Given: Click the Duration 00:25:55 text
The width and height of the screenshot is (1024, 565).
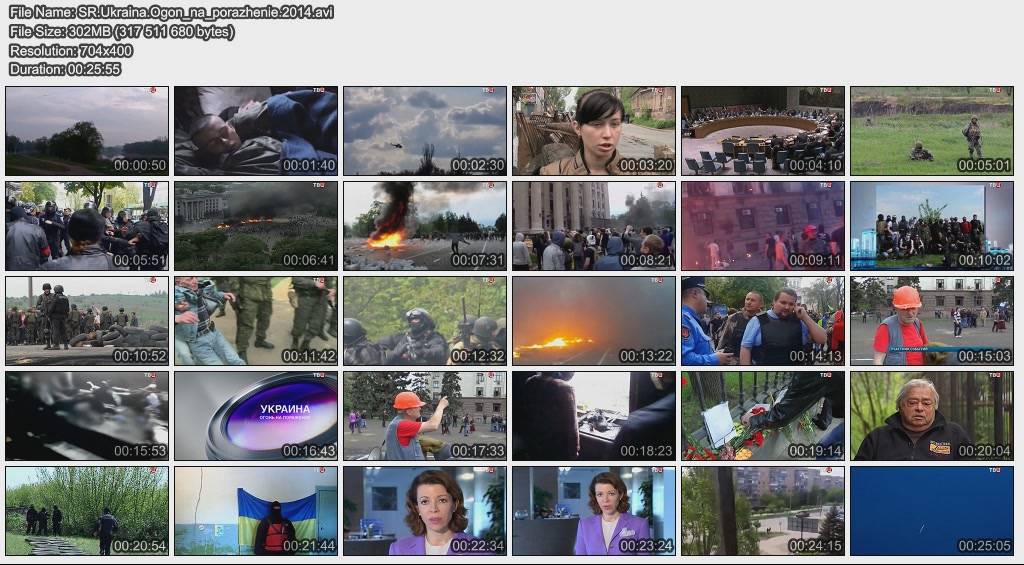Looking at the screenshot, I should point(65,69).
